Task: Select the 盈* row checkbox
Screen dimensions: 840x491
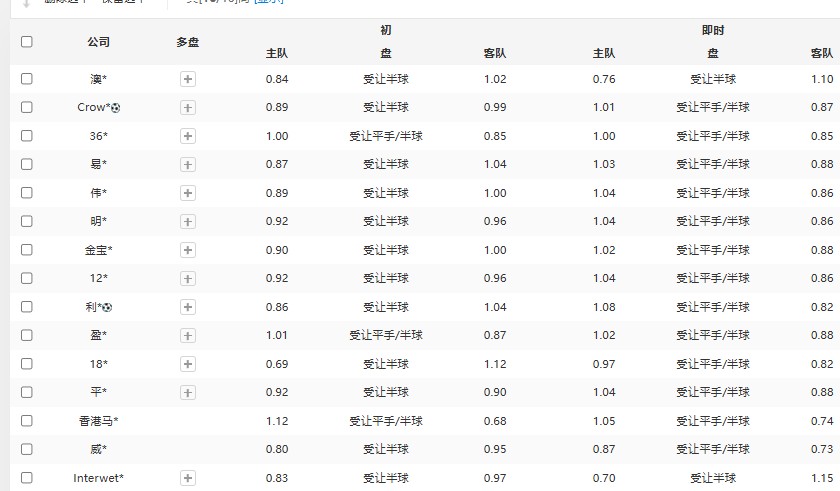Action: click(x=26, y=335)
